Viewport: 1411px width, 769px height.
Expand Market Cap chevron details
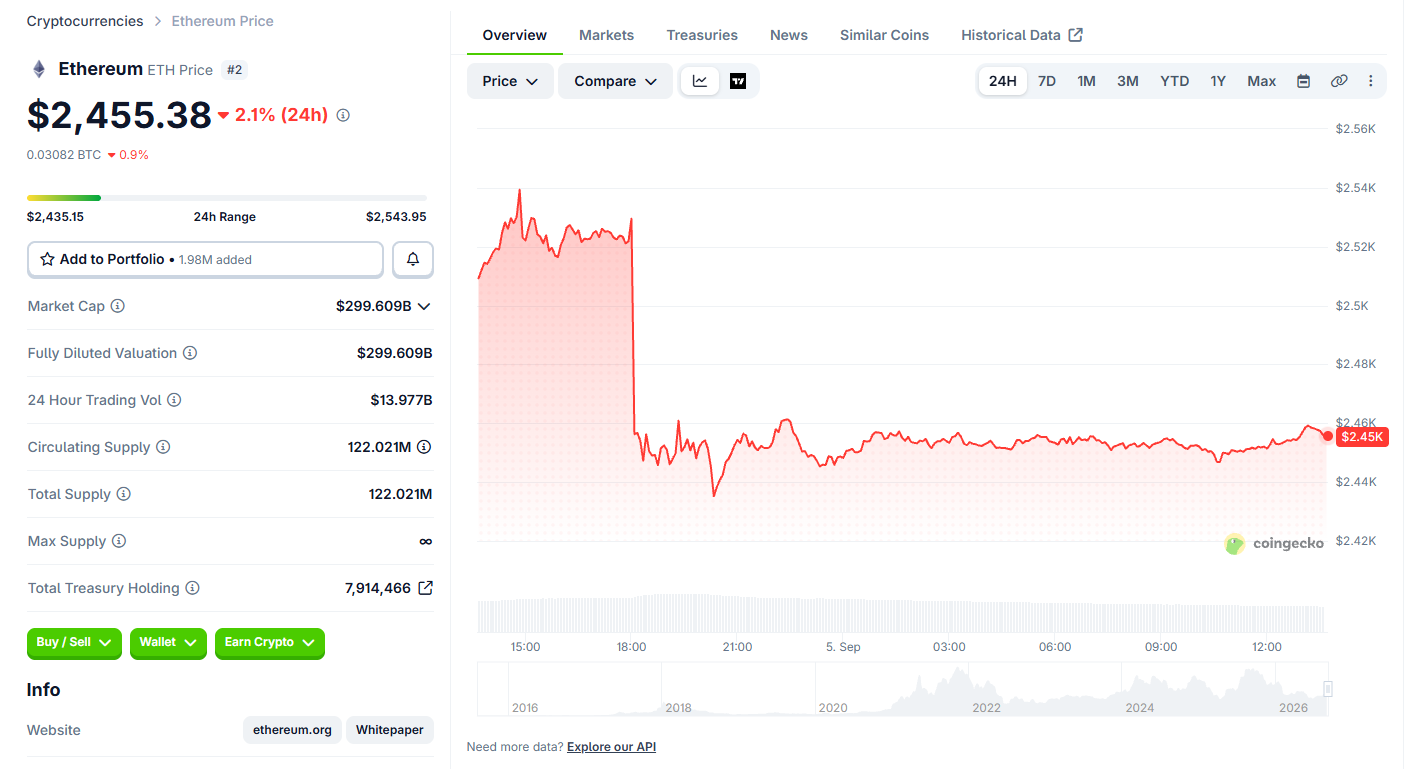[424, 306]
